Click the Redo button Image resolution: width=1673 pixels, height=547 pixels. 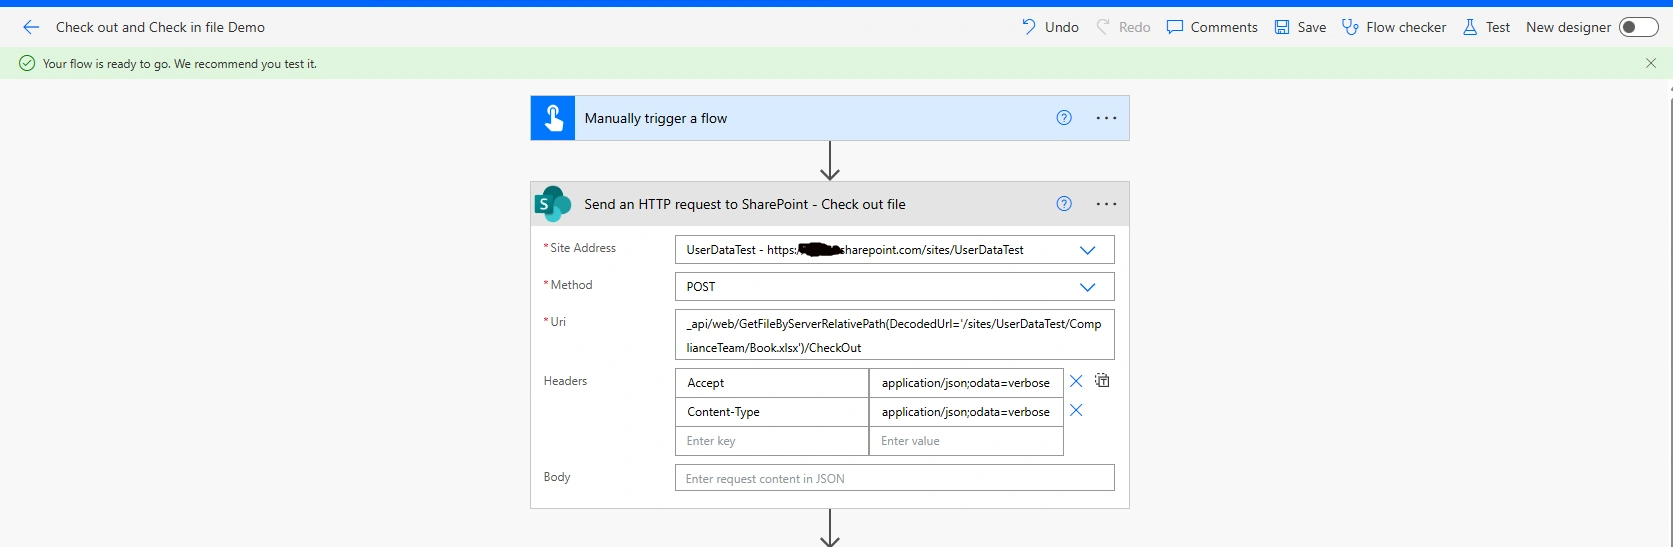pyautogui.click(x=1123, y=27)
